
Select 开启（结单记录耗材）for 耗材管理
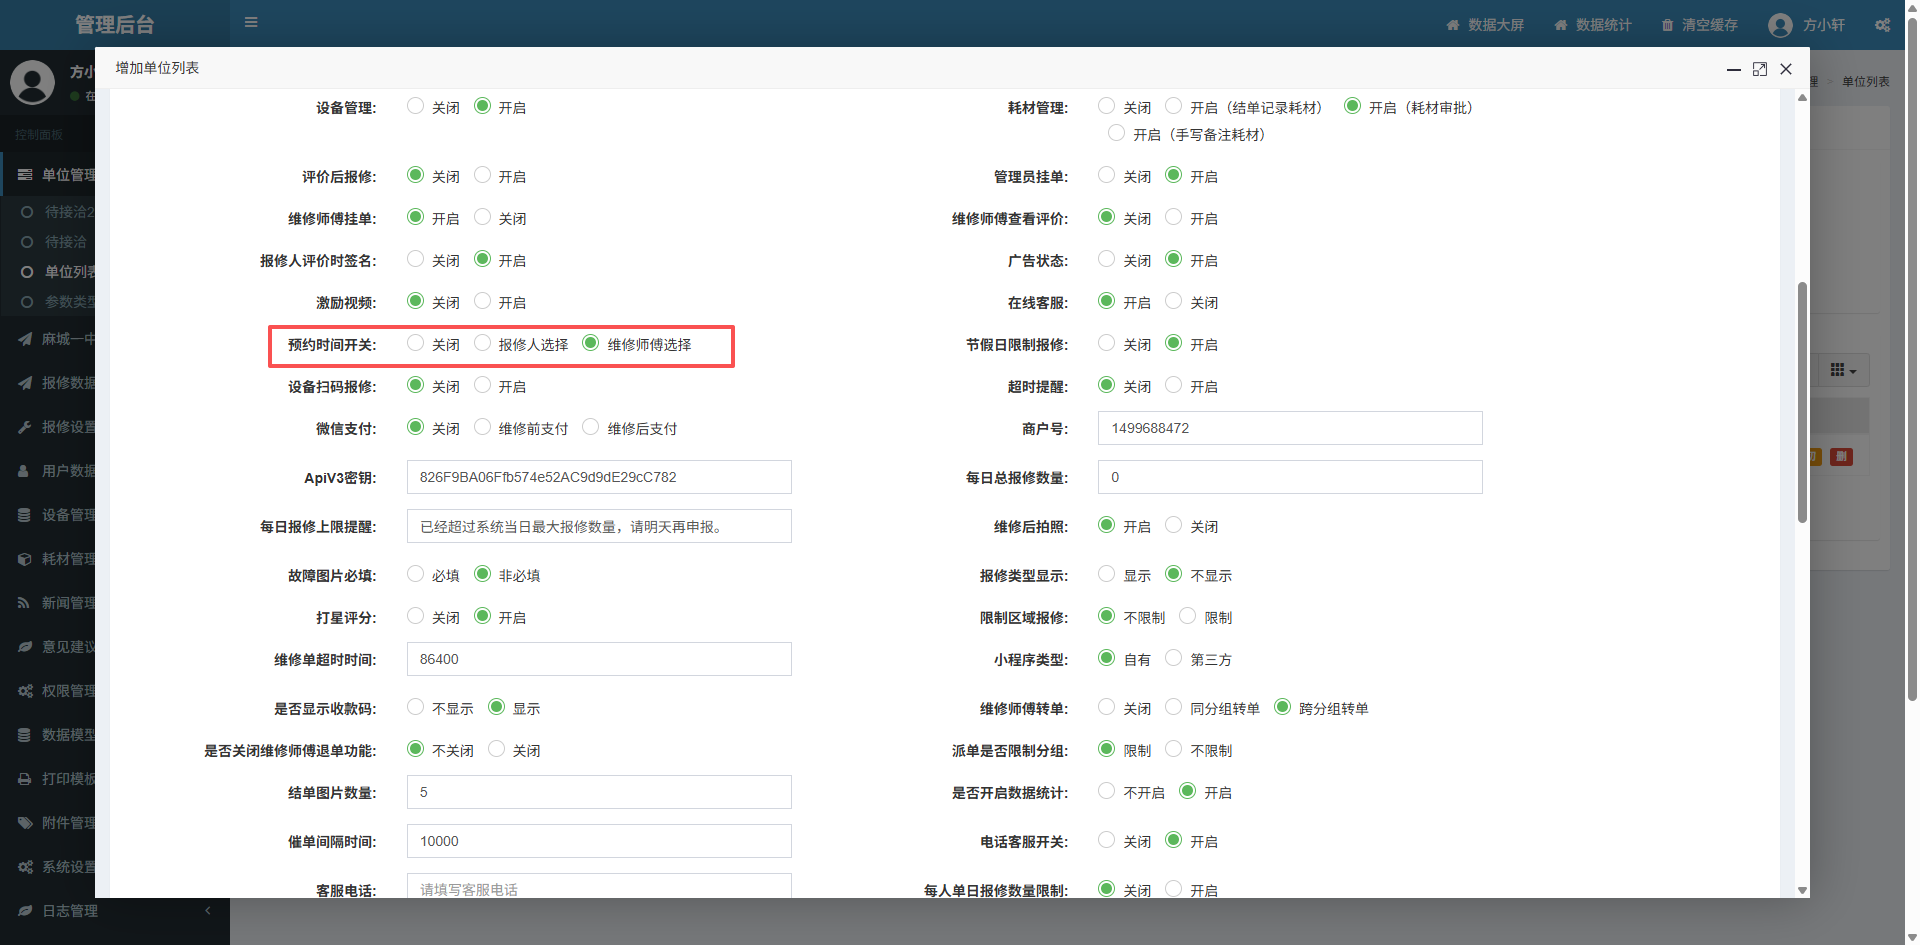pos(1174,106)
